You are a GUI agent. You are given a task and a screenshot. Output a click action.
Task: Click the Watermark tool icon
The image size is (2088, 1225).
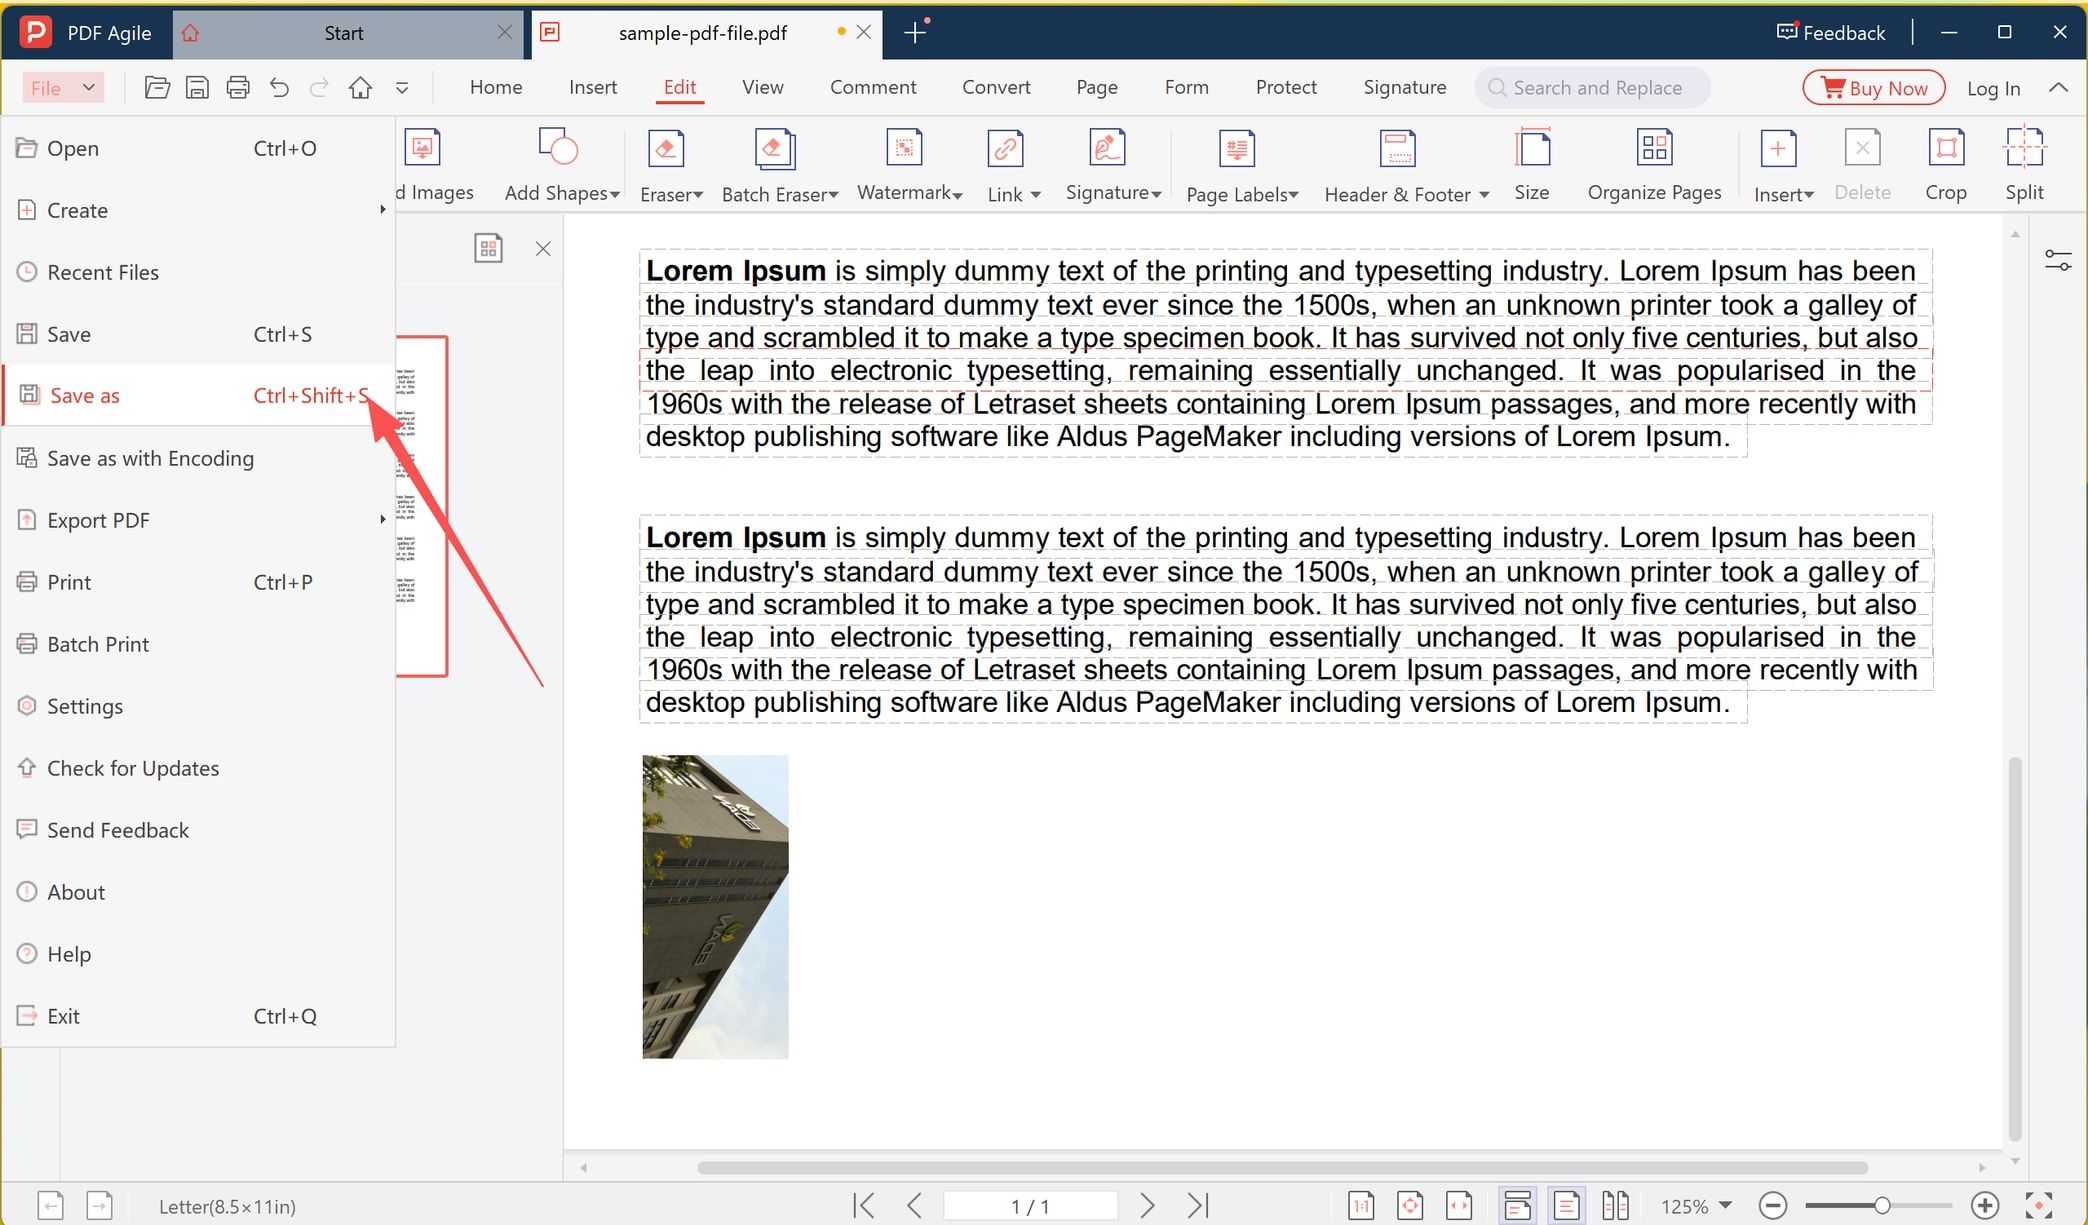click(904, 148)
